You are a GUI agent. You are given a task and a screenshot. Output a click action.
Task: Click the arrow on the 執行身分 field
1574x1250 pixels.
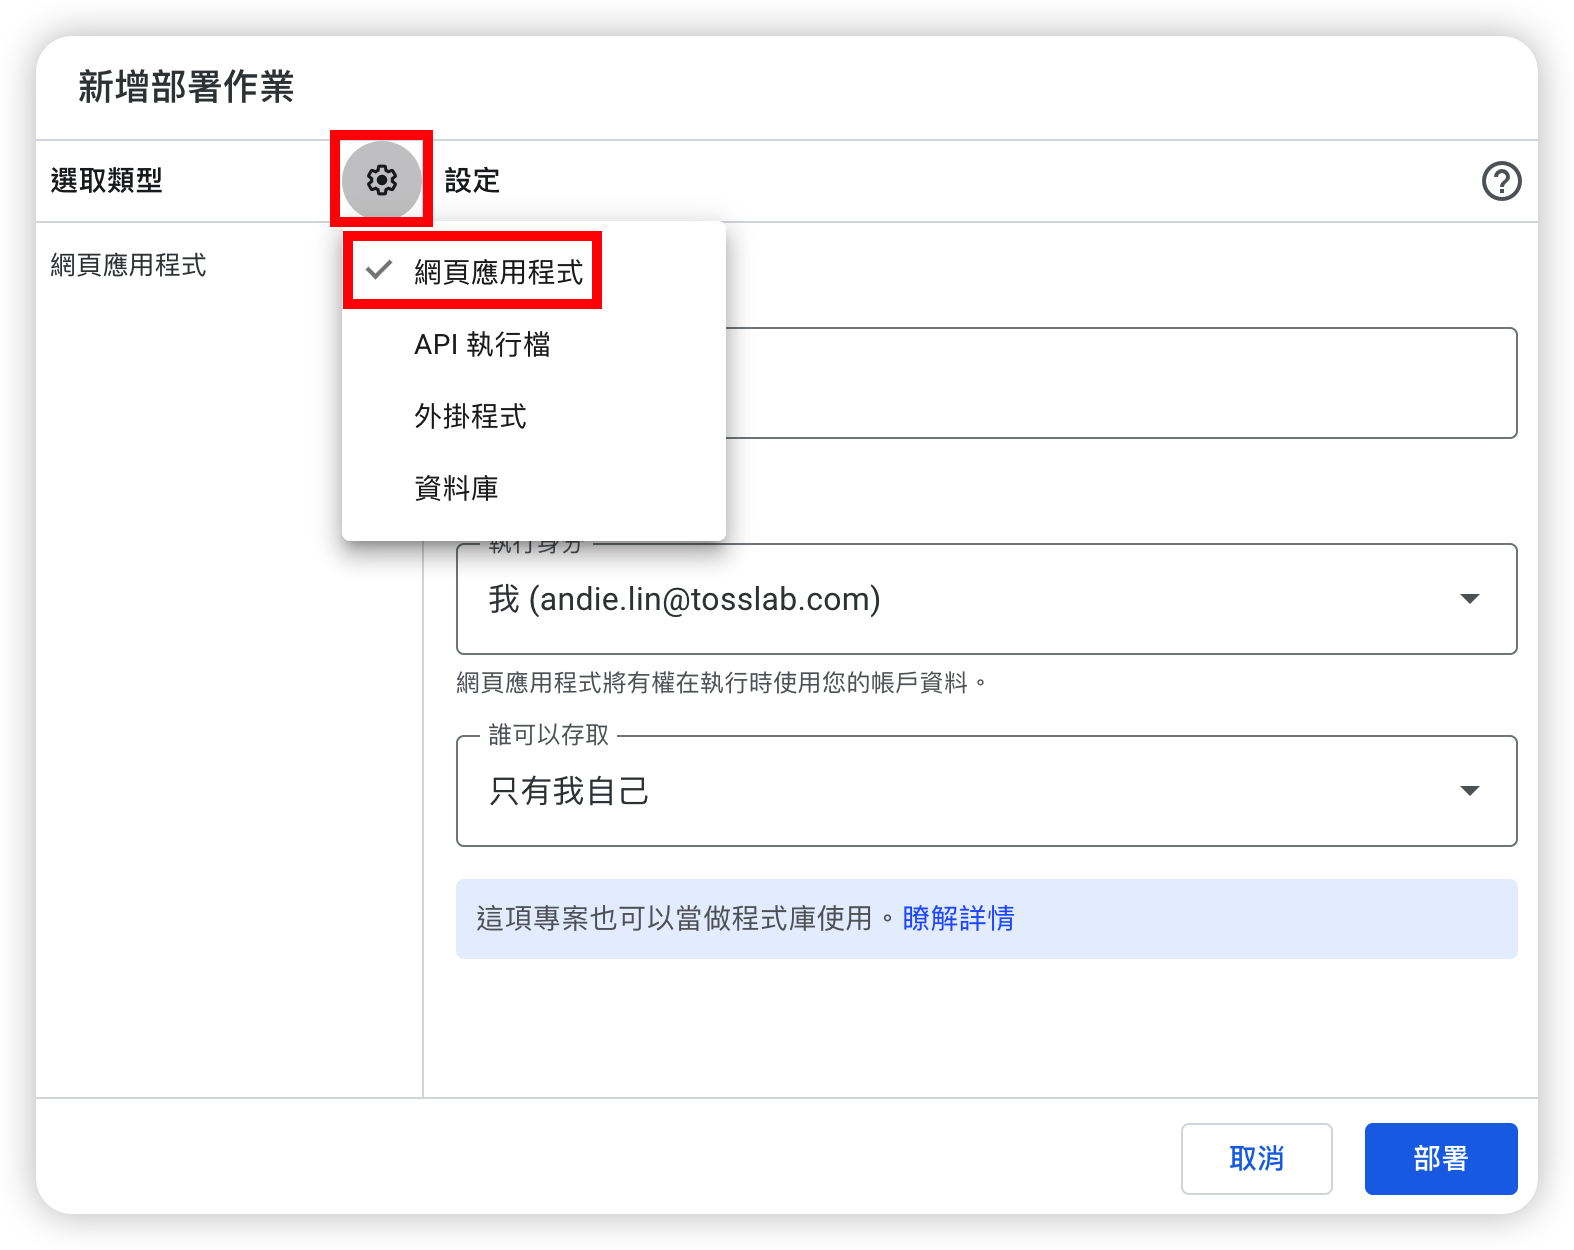[1469, 599]
